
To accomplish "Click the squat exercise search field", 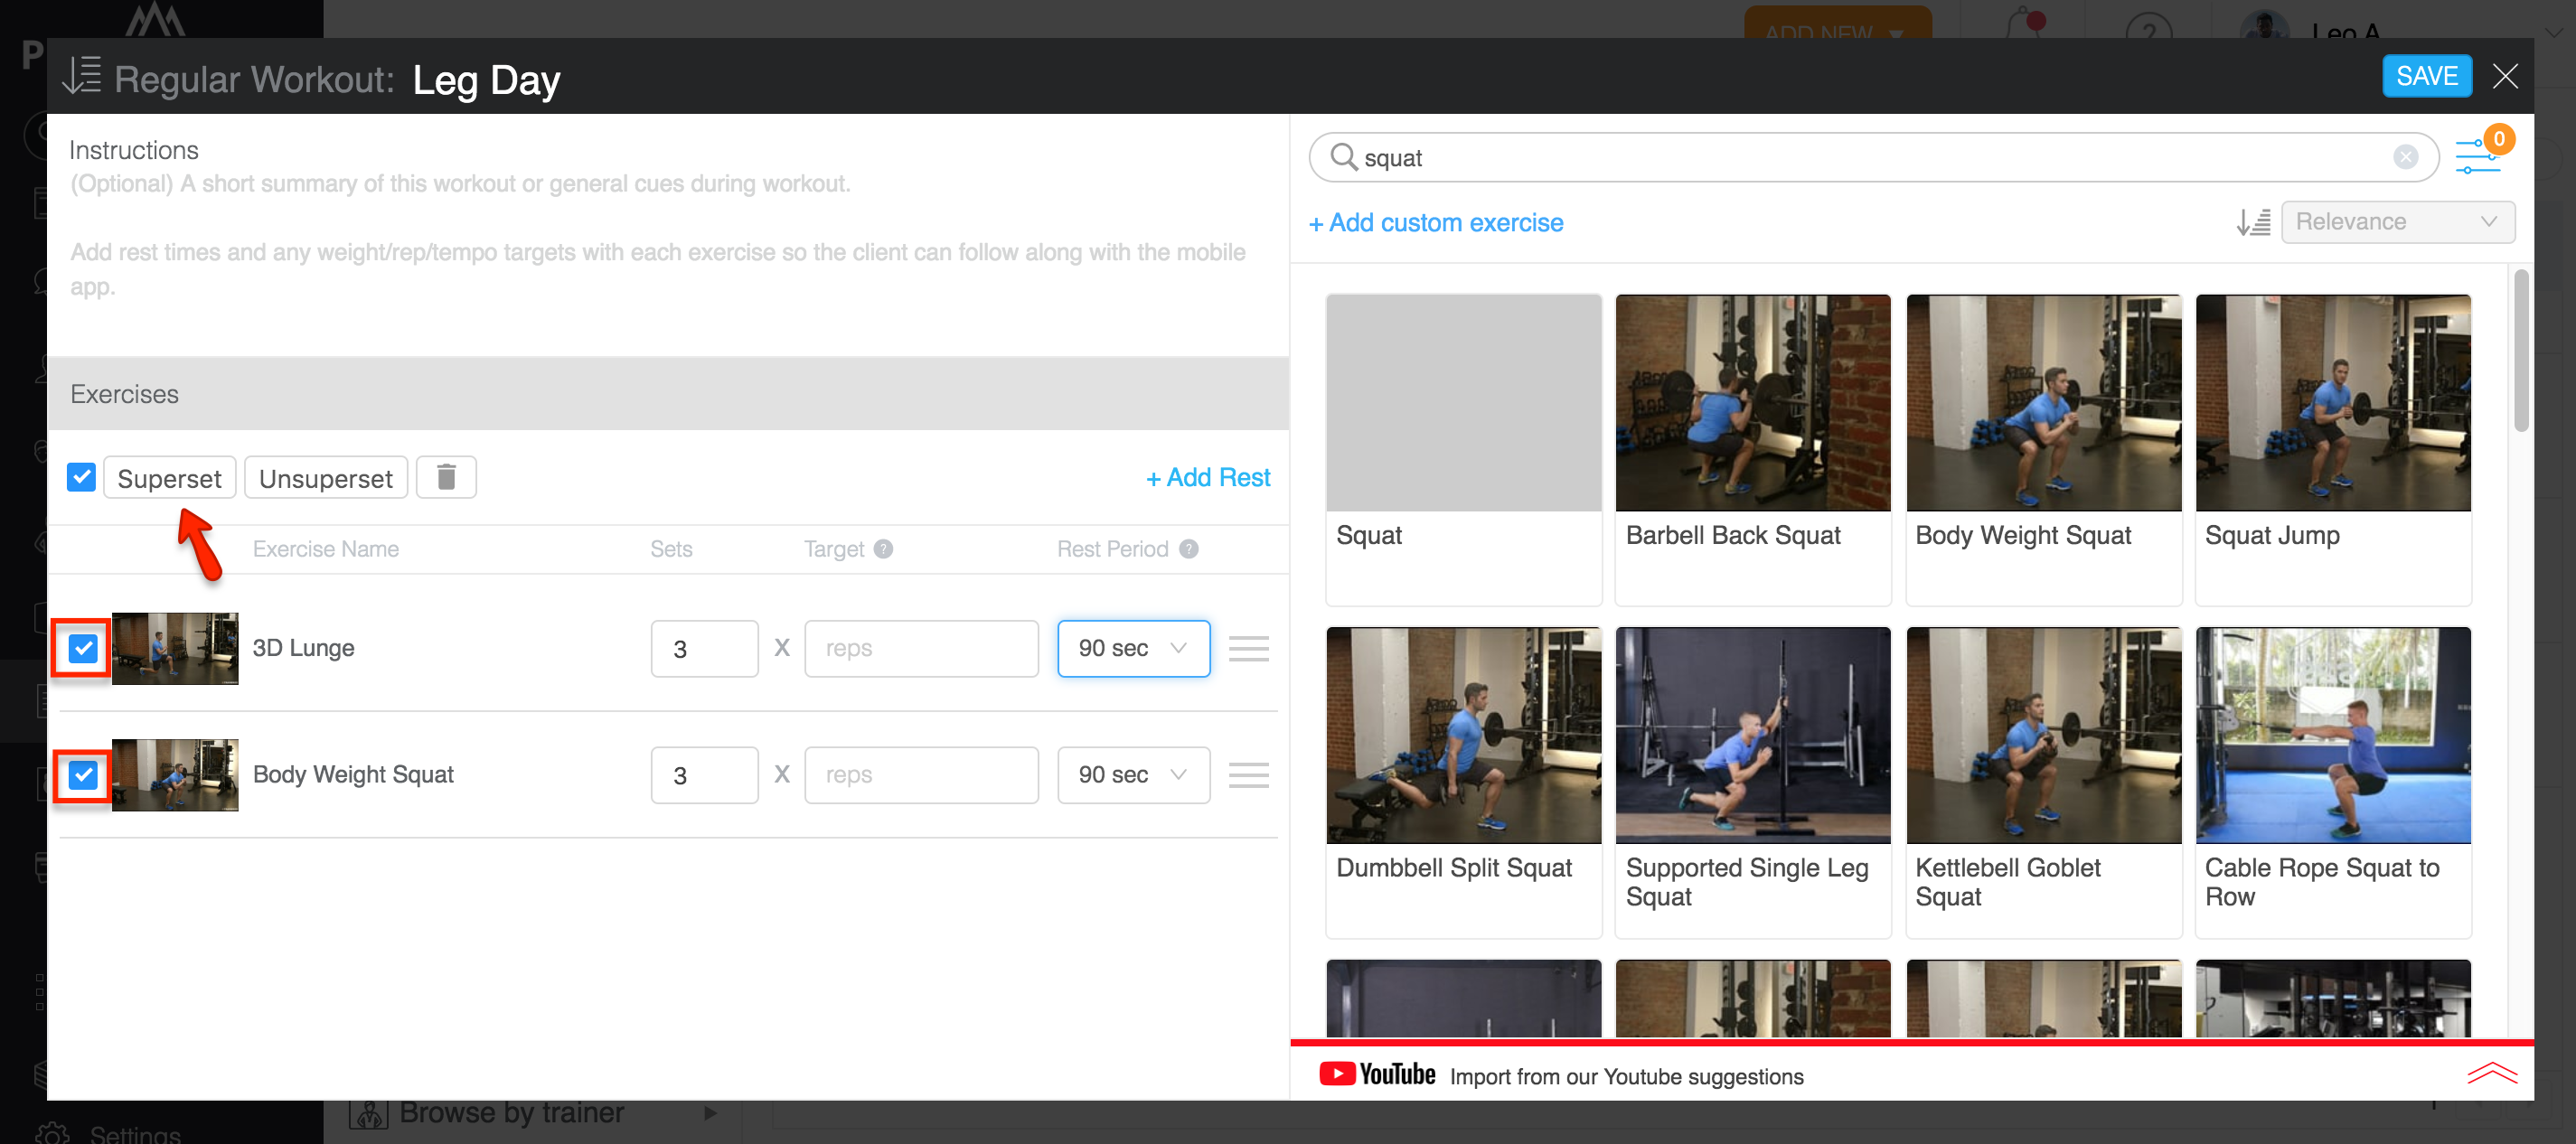I will tap(1874, 157).
